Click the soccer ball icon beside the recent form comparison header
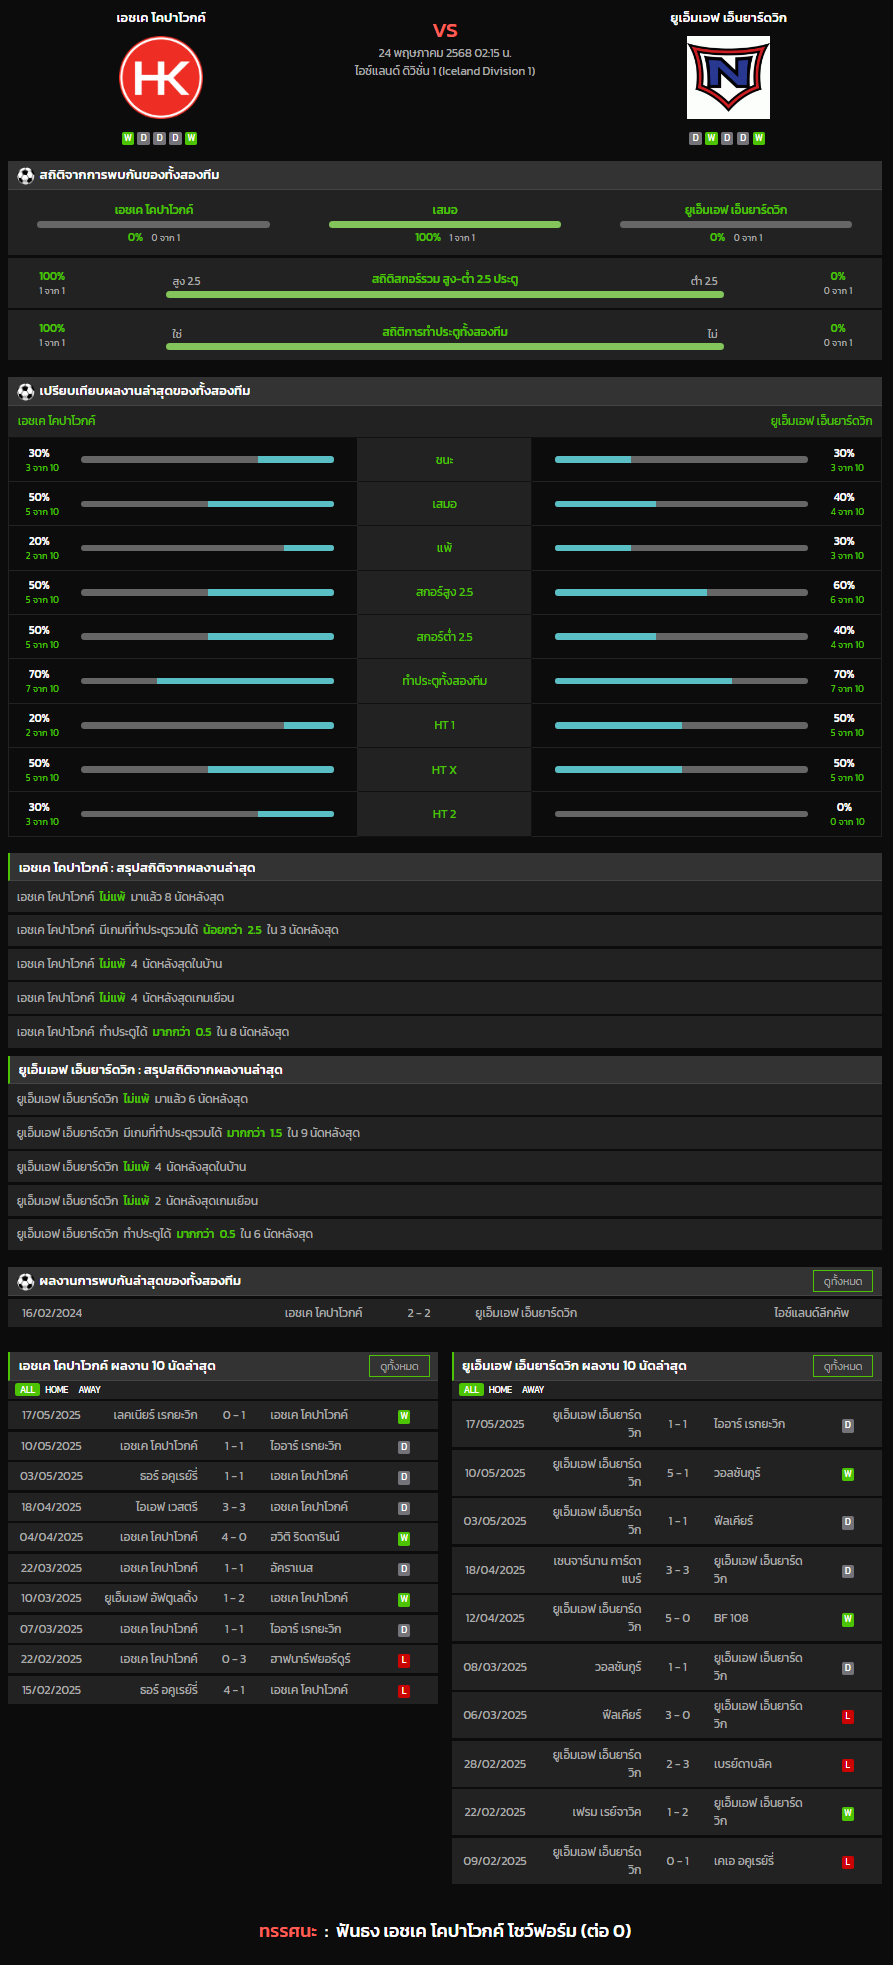This screenshot has height=1965, width=893. (26, 391)
